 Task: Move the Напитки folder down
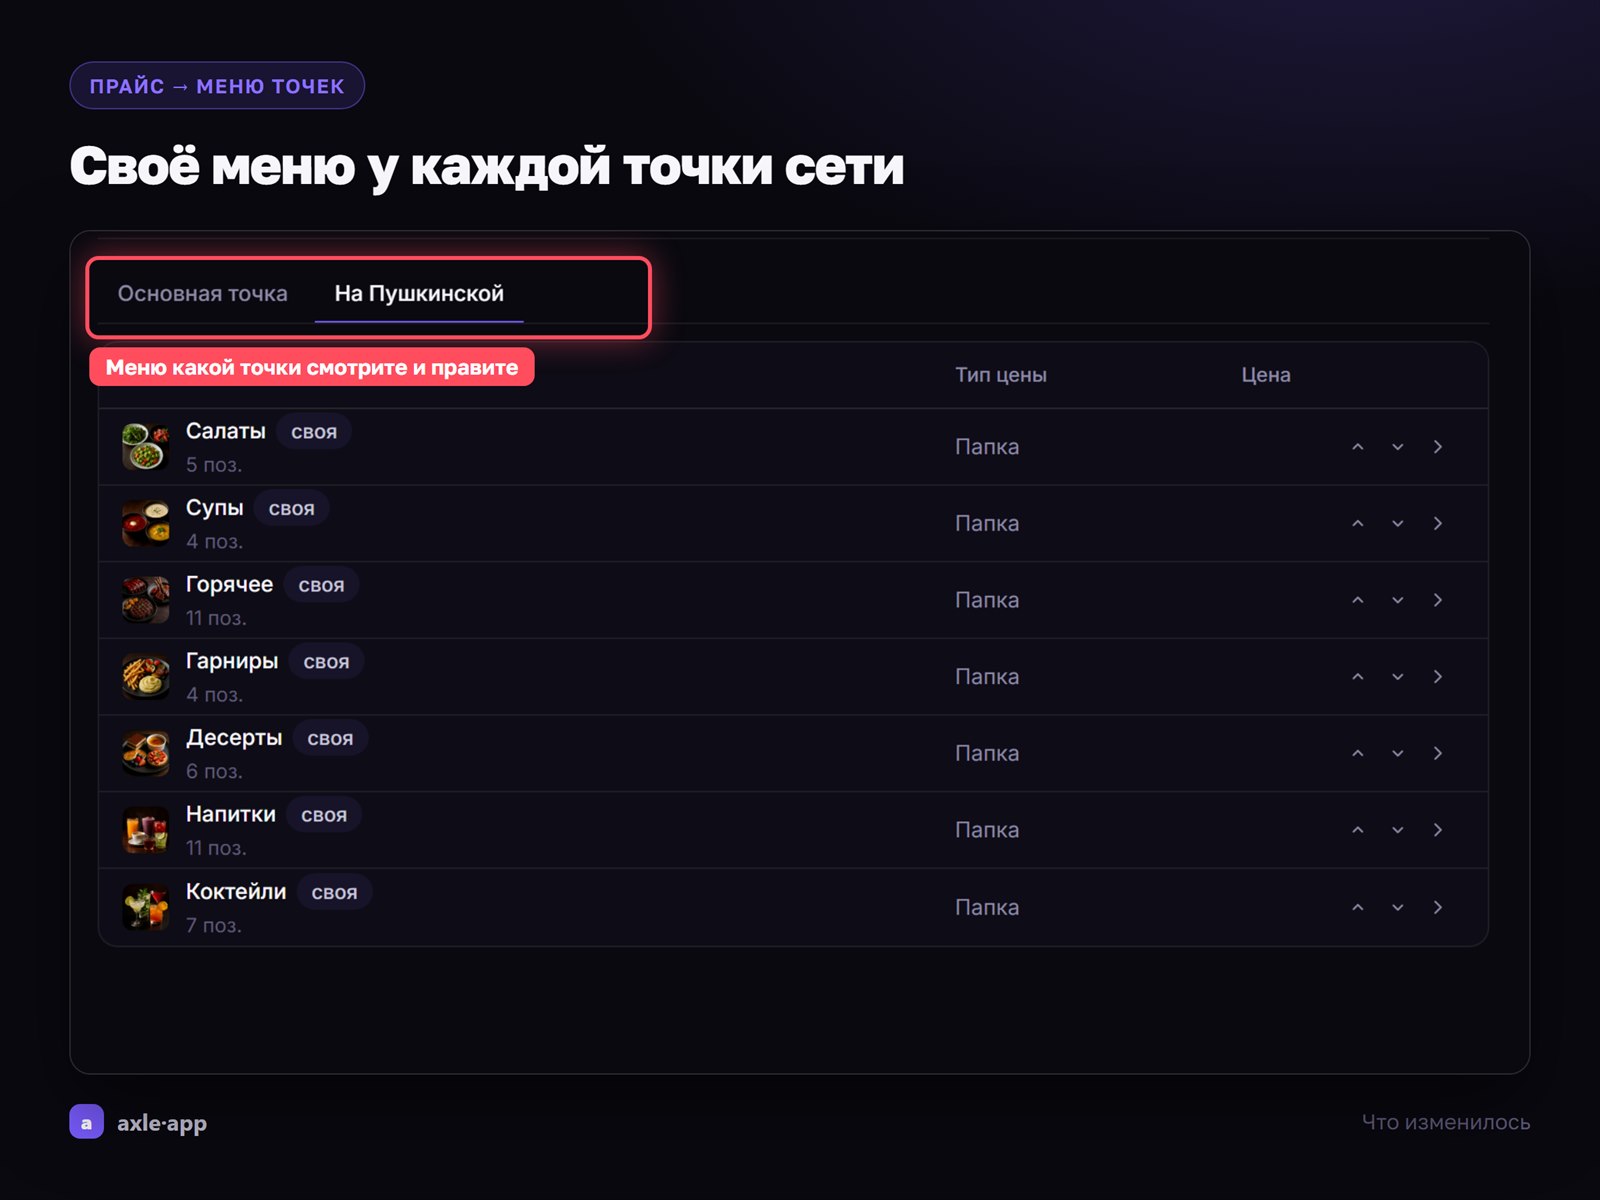pyautogui.click(x=1398, y=830)
